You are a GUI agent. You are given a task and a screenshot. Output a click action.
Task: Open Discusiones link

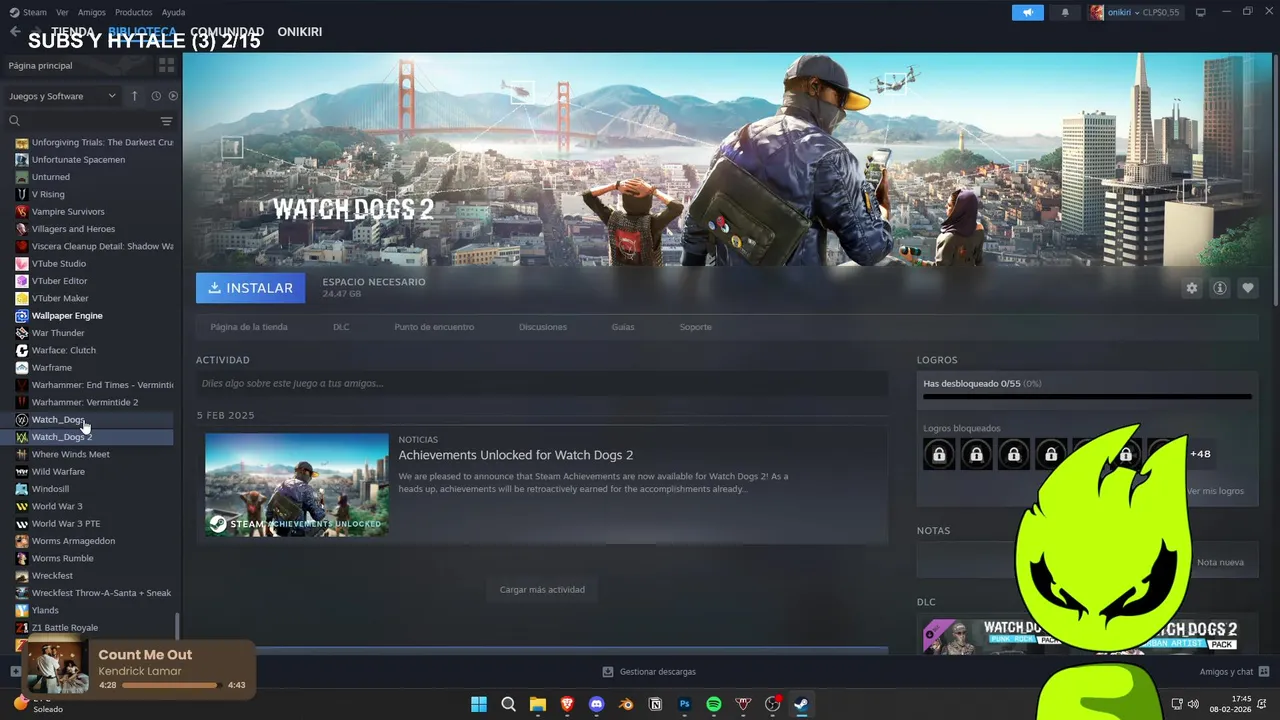click(x=543, y=327)
